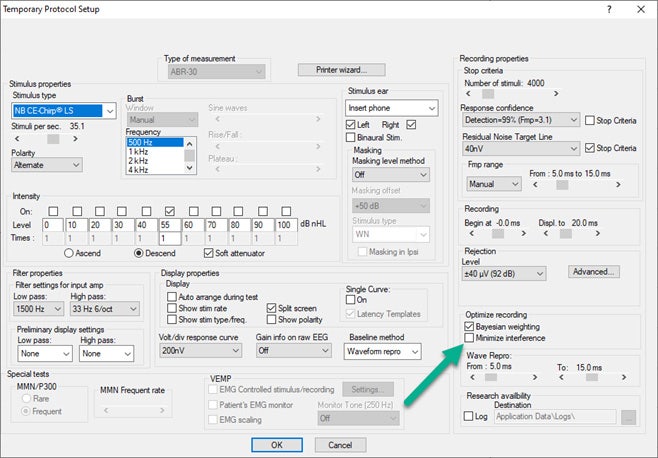Increase Number of stimuli with right arrow
The height and width of the screenshot is (458, 658).
pos(556,94)
